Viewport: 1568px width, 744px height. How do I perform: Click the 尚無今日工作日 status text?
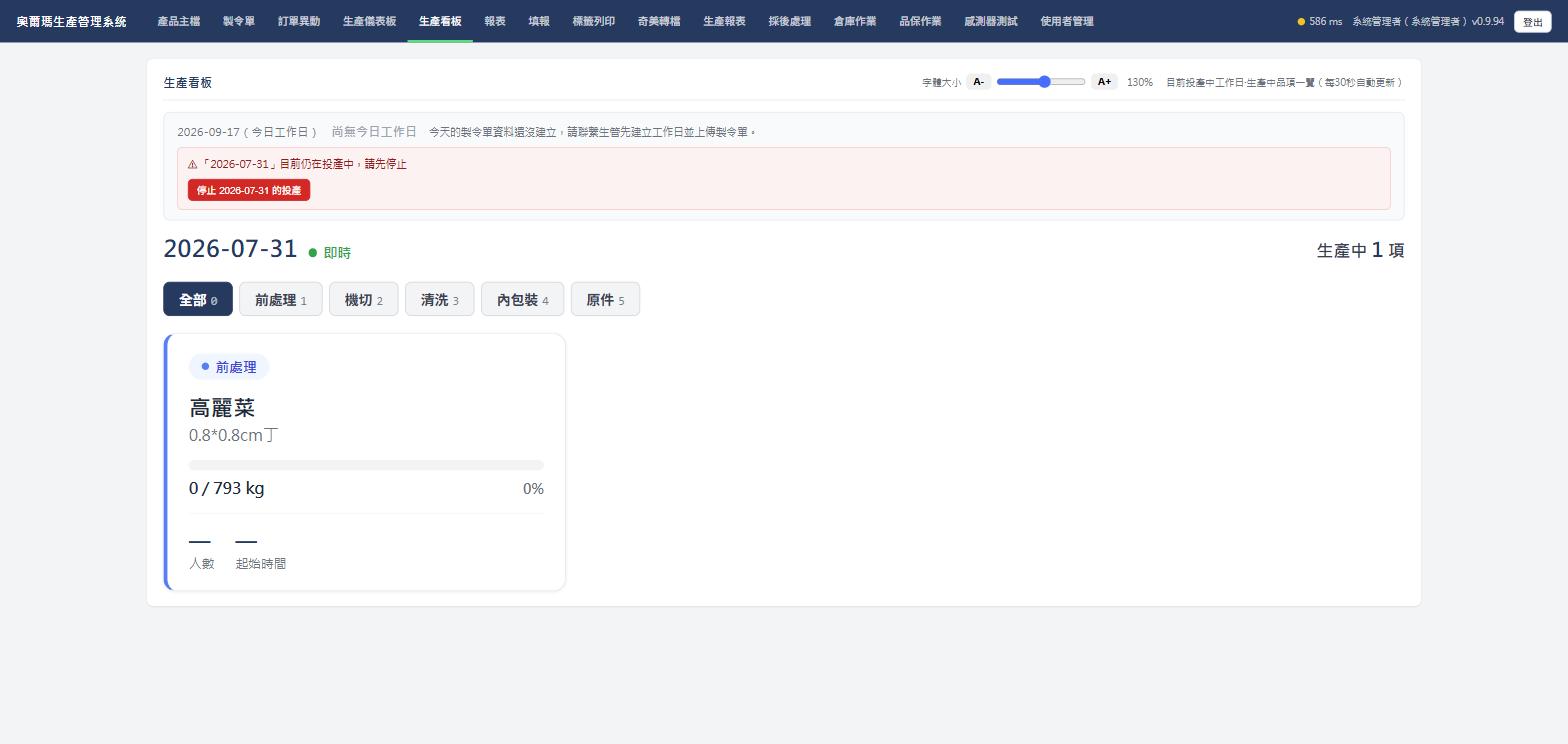coord(374,132)
